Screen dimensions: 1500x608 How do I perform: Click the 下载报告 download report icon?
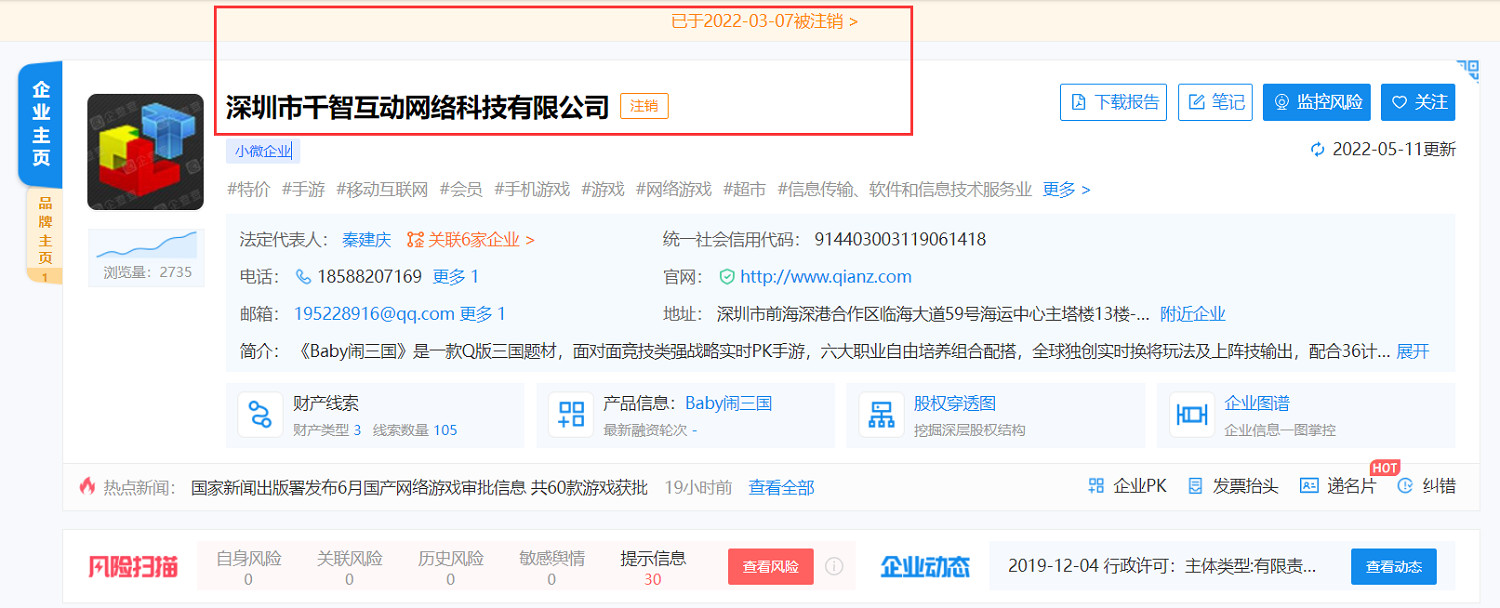(x=1113, y=101)
